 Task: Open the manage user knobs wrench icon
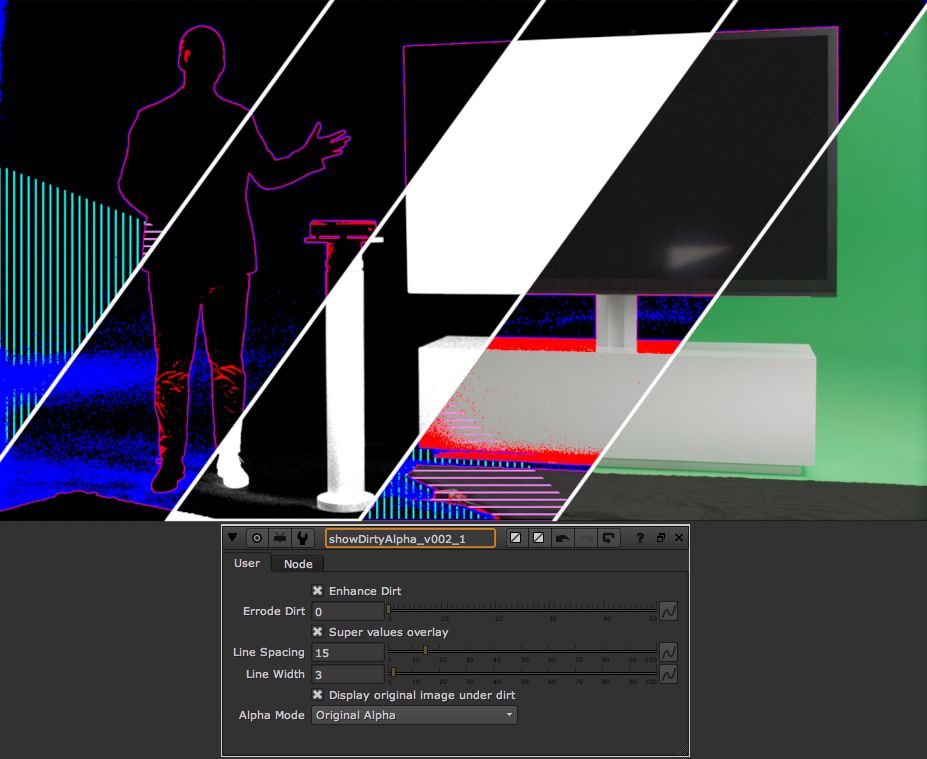coord(301,538)
